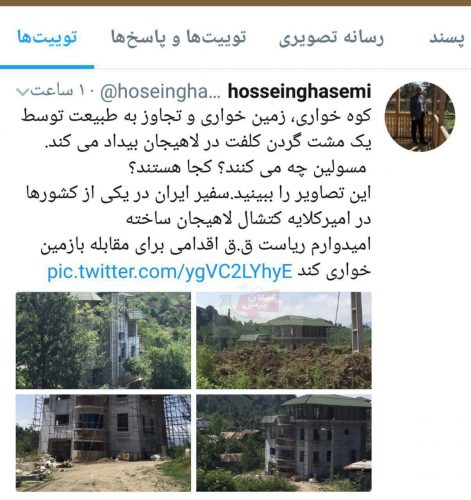Click the tweet line mentioning سفیر ایران
The height and width of the screenshot is (500, 471).
[x=198, y=194]
